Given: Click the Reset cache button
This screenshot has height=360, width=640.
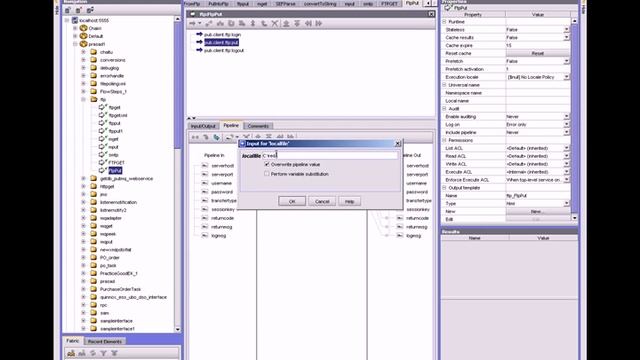Looking at the screenshot, I should coord(538,53).
